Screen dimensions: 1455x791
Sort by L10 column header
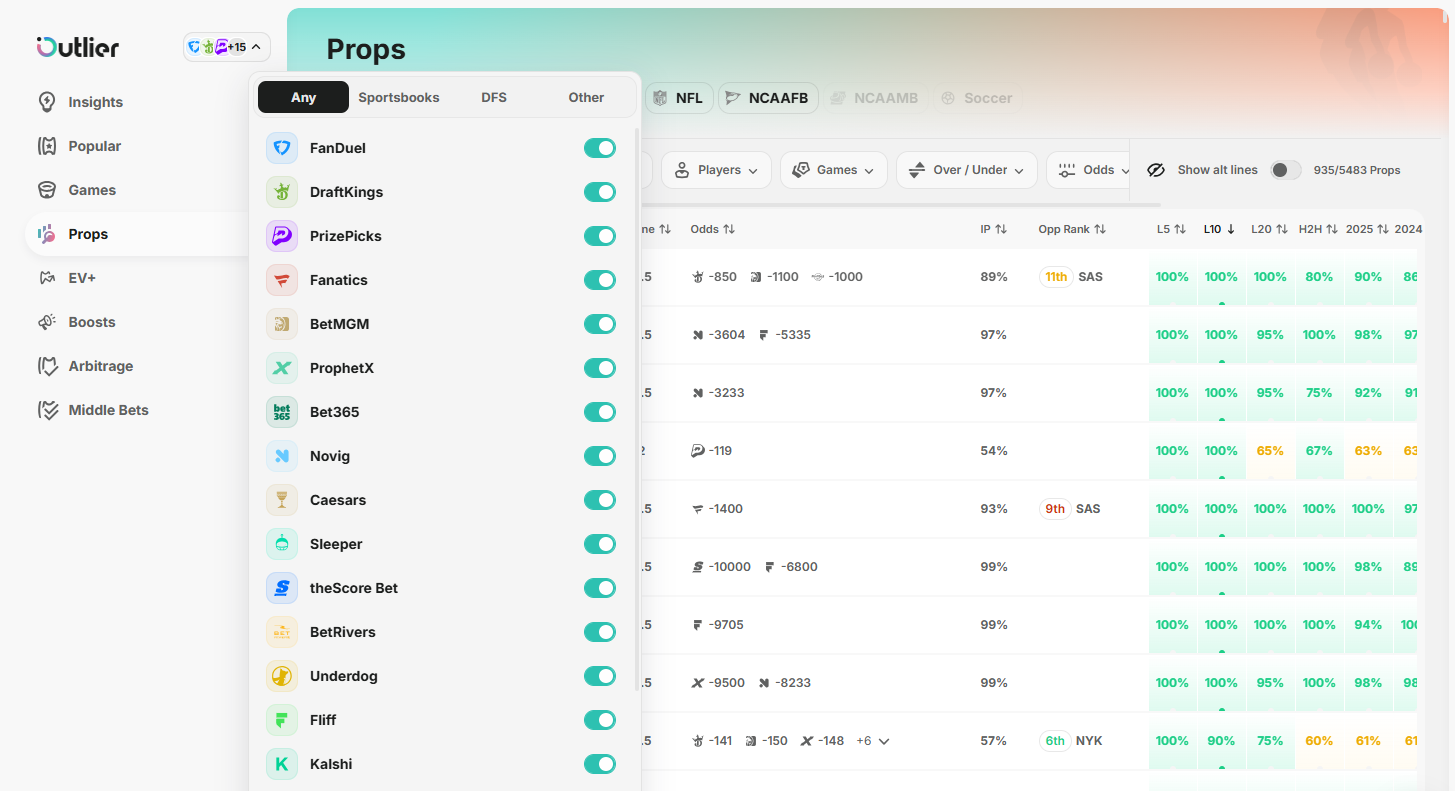tap(1220, 229)
